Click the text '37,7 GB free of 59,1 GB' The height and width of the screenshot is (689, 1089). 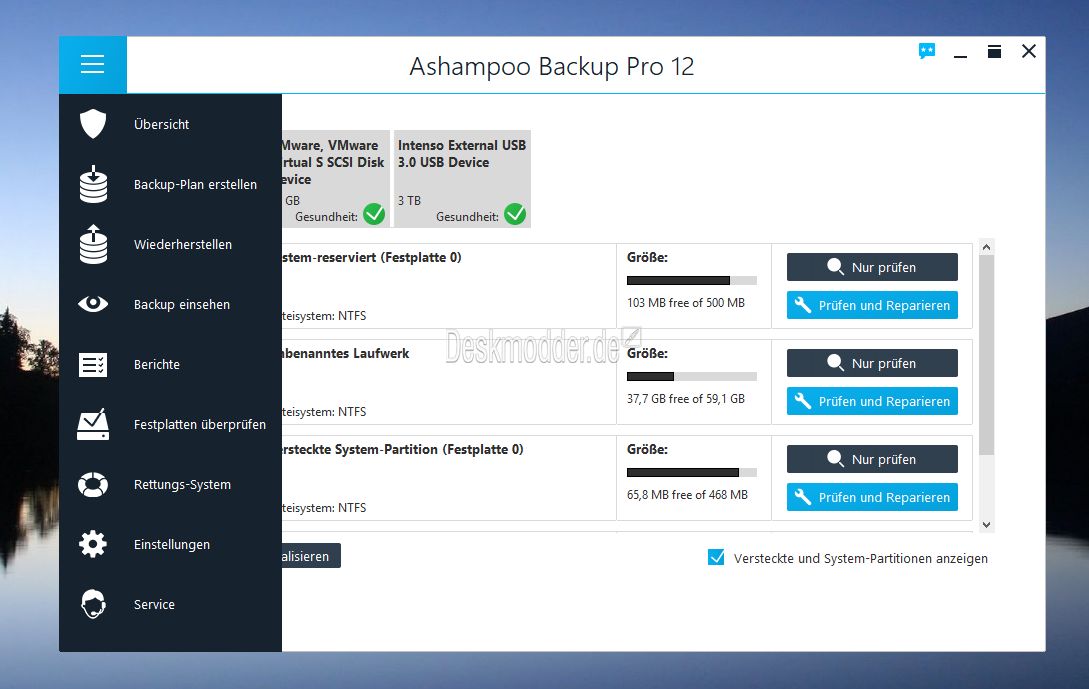click(x=685, y=399)
